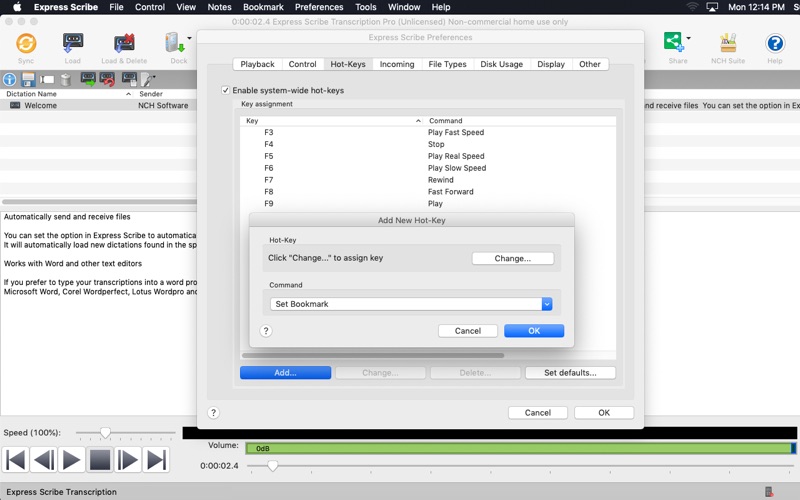
Task: Click the Dock device icon
Action: (174, 43)
